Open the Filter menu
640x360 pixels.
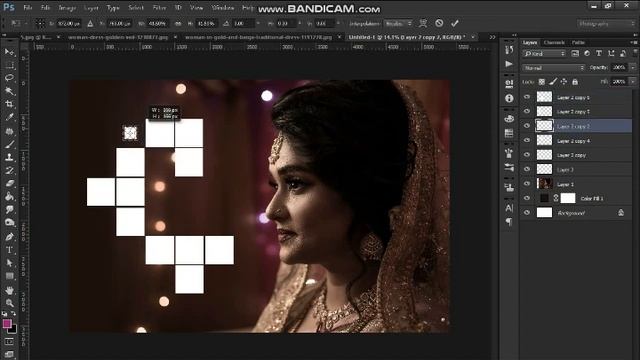point(159,8)
